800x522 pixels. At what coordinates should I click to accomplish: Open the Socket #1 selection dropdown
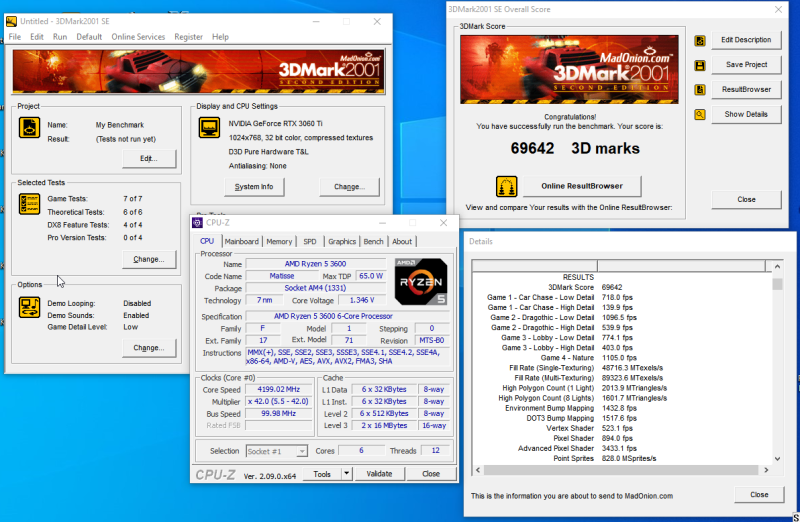[277, 451]
